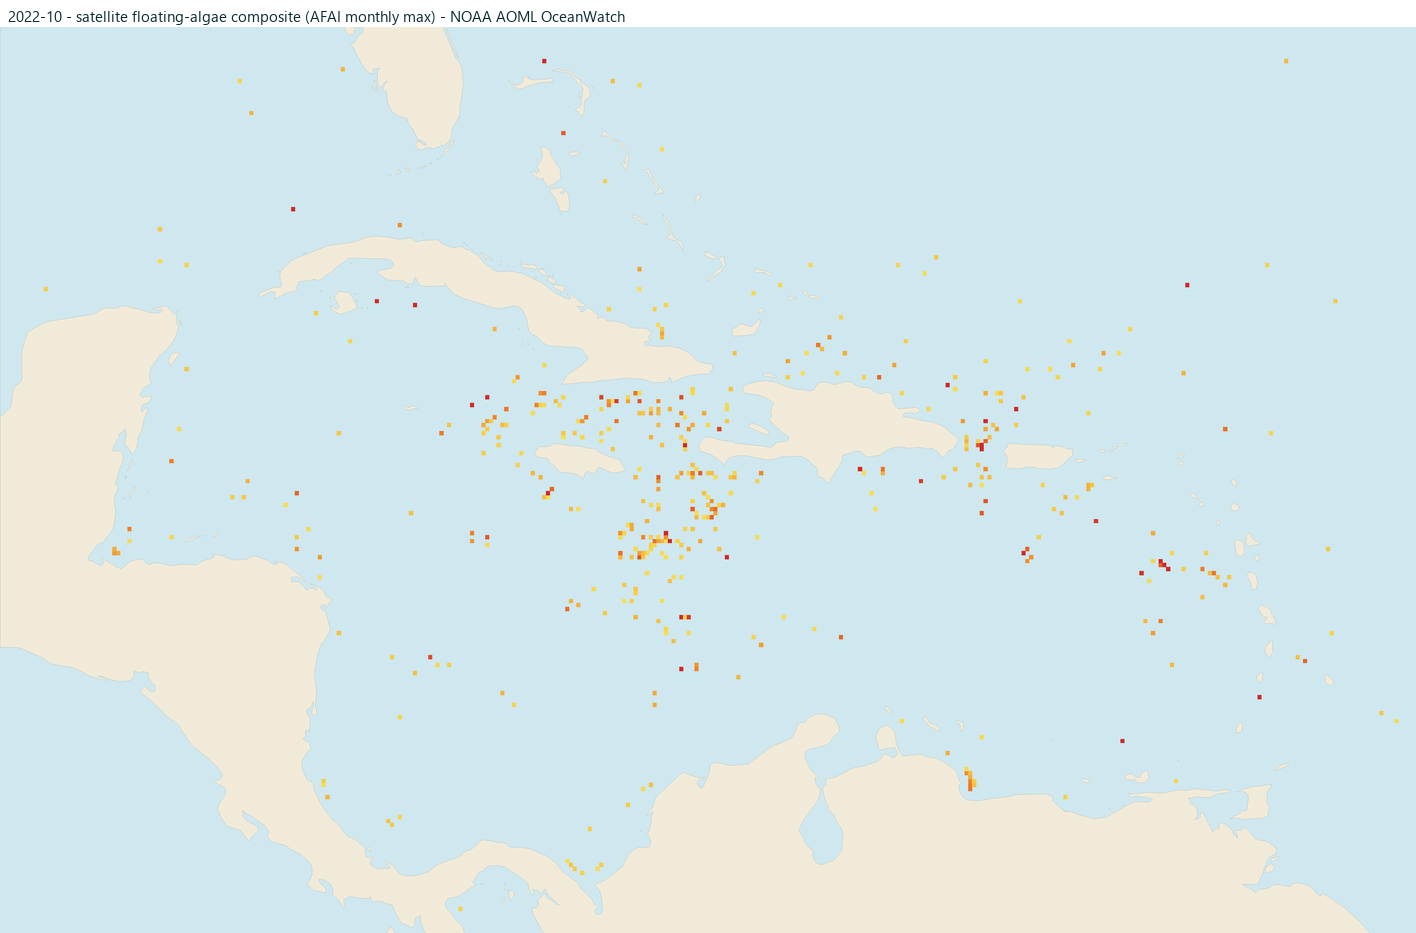Click the island of Jamaica on the map
Image resolution: width=1416 pixels, height=933 pixels.
point(578,459)
